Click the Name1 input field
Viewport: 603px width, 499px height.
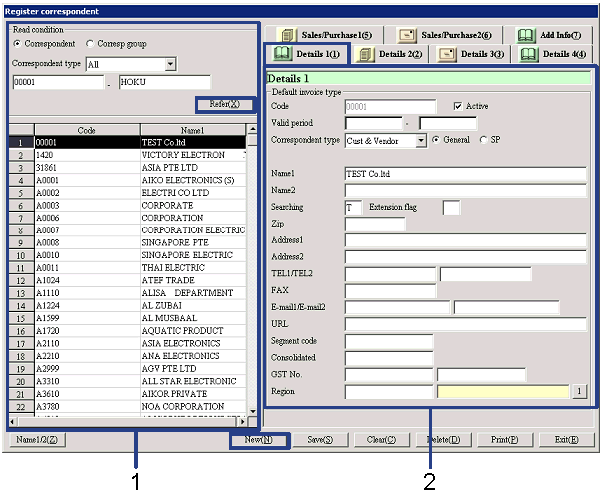(465, 174)
